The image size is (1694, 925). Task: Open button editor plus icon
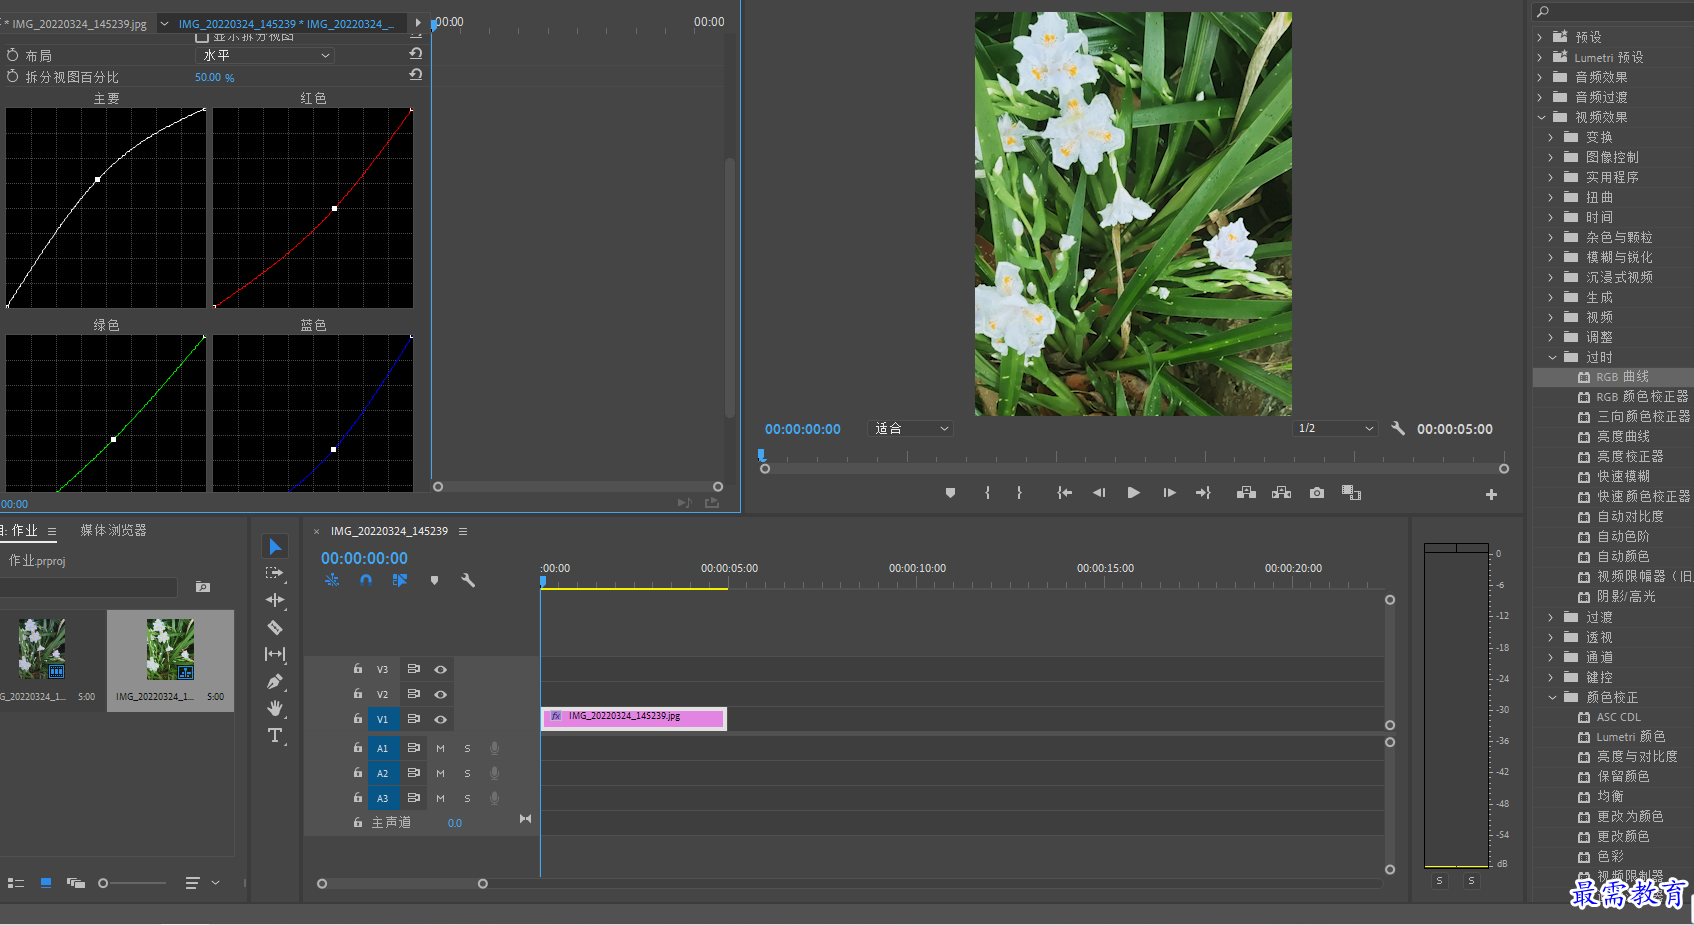click(x=1491, y=495)
